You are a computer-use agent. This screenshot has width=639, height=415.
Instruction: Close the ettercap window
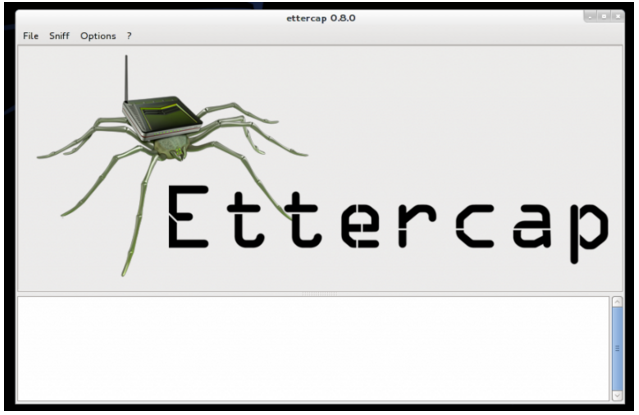[615, 17]
